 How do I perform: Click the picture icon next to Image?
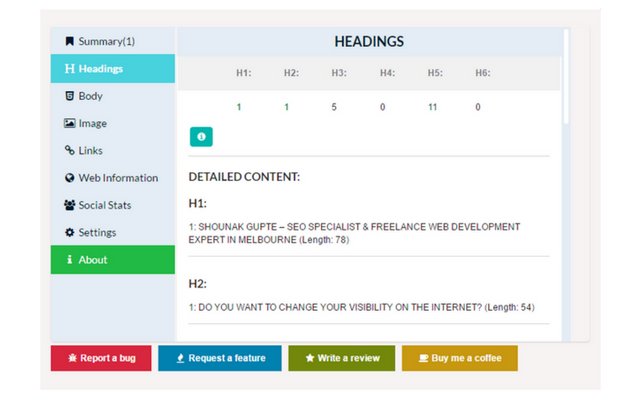[x=69, y=123]
